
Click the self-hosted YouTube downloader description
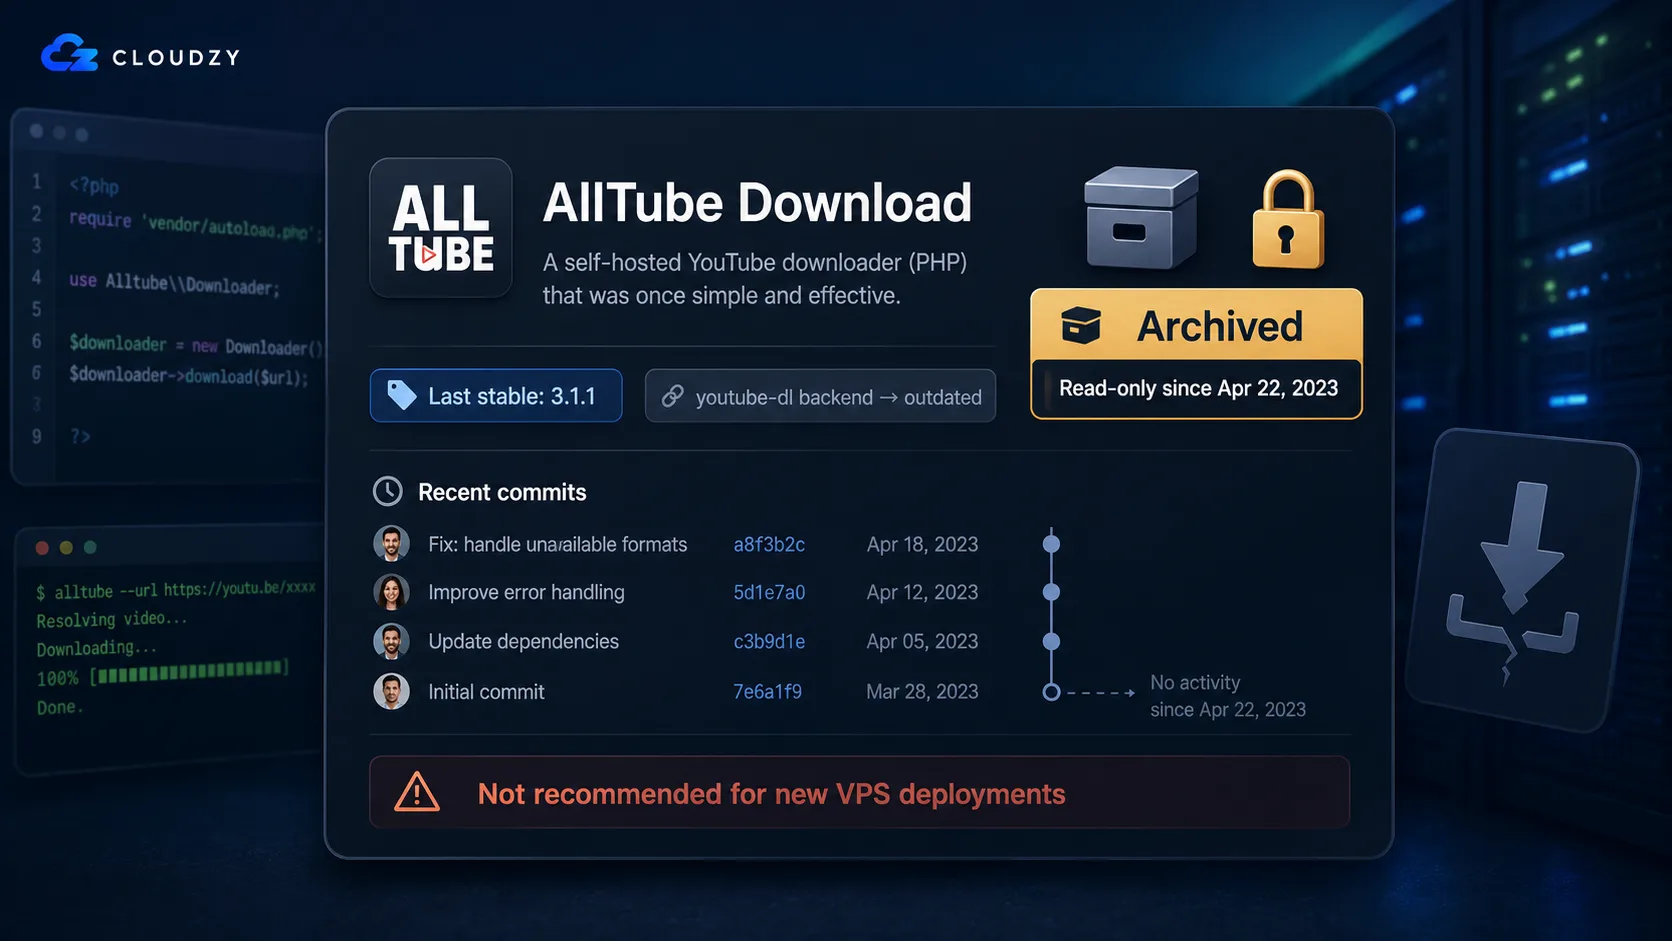[x=755, y=279]
